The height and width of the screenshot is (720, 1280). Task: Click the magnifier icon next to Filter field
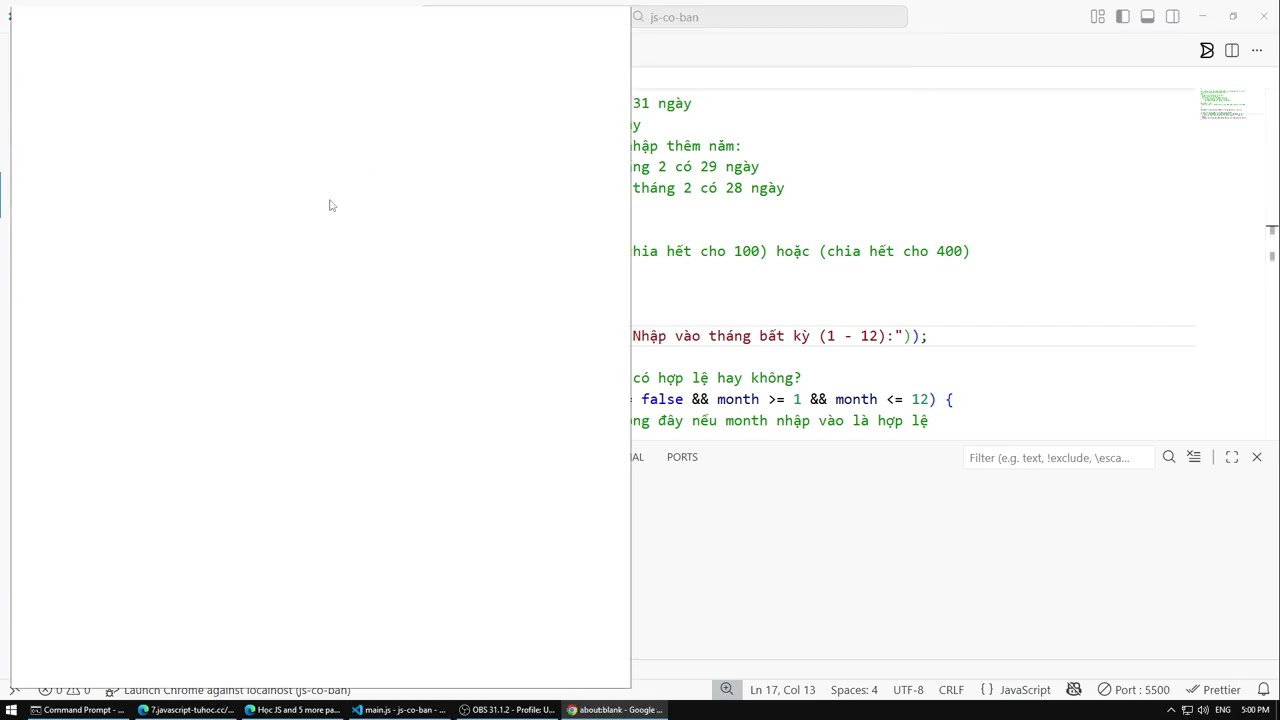[x=1169, y=457]
